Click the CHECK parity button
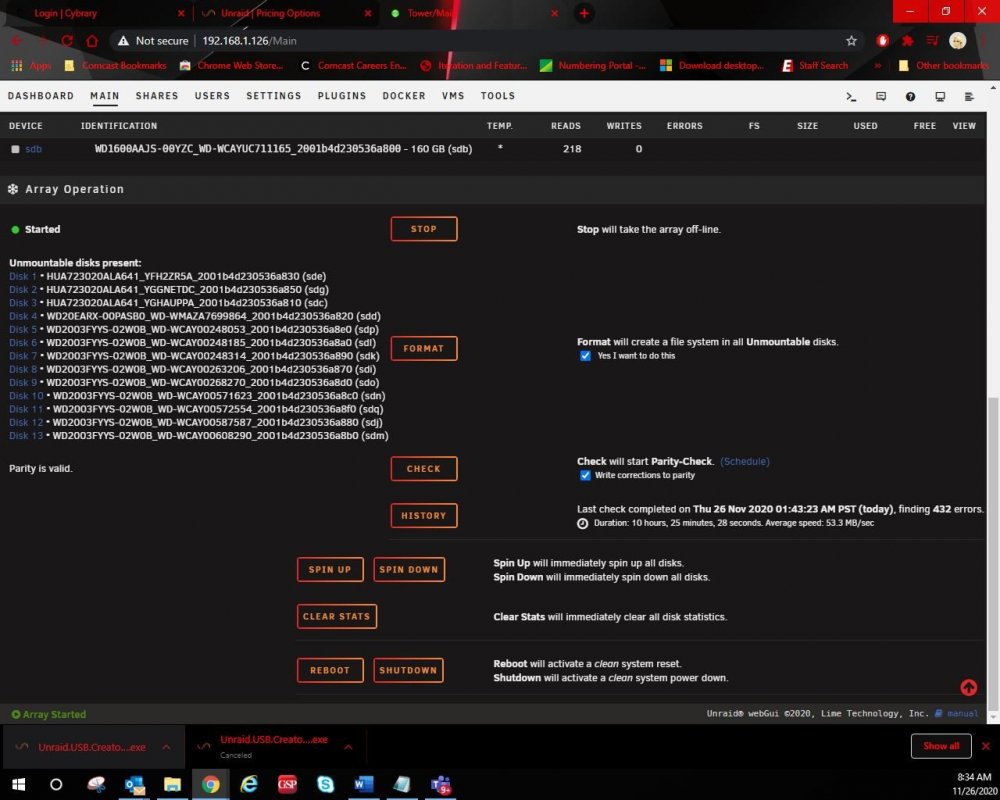Screen dimensions: 1000x800 click(423, 469)
